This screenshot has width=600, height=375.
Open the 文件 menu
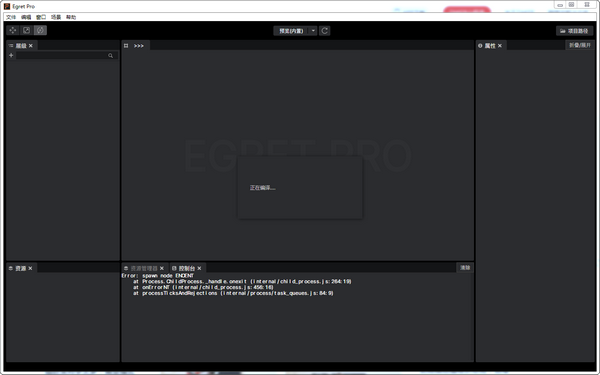point(11,17)
